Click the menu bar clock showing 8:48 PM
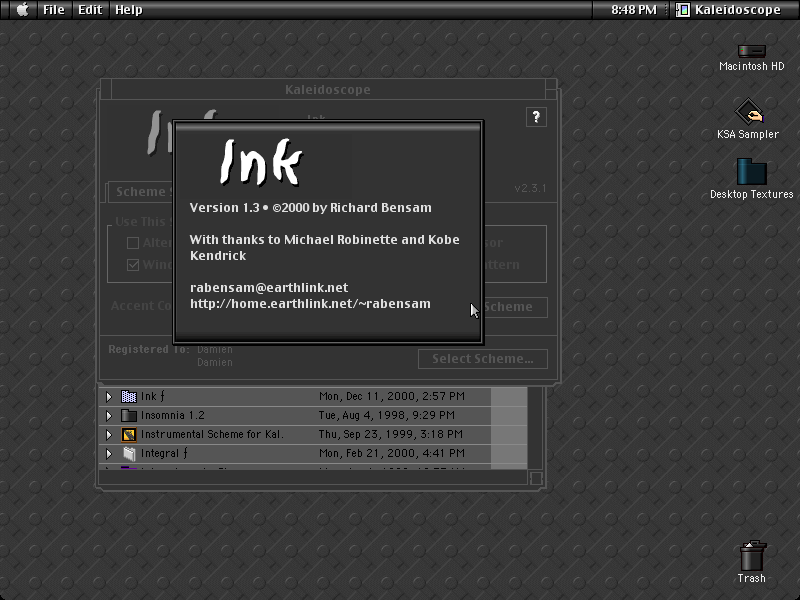 click(x=634, y=10)
